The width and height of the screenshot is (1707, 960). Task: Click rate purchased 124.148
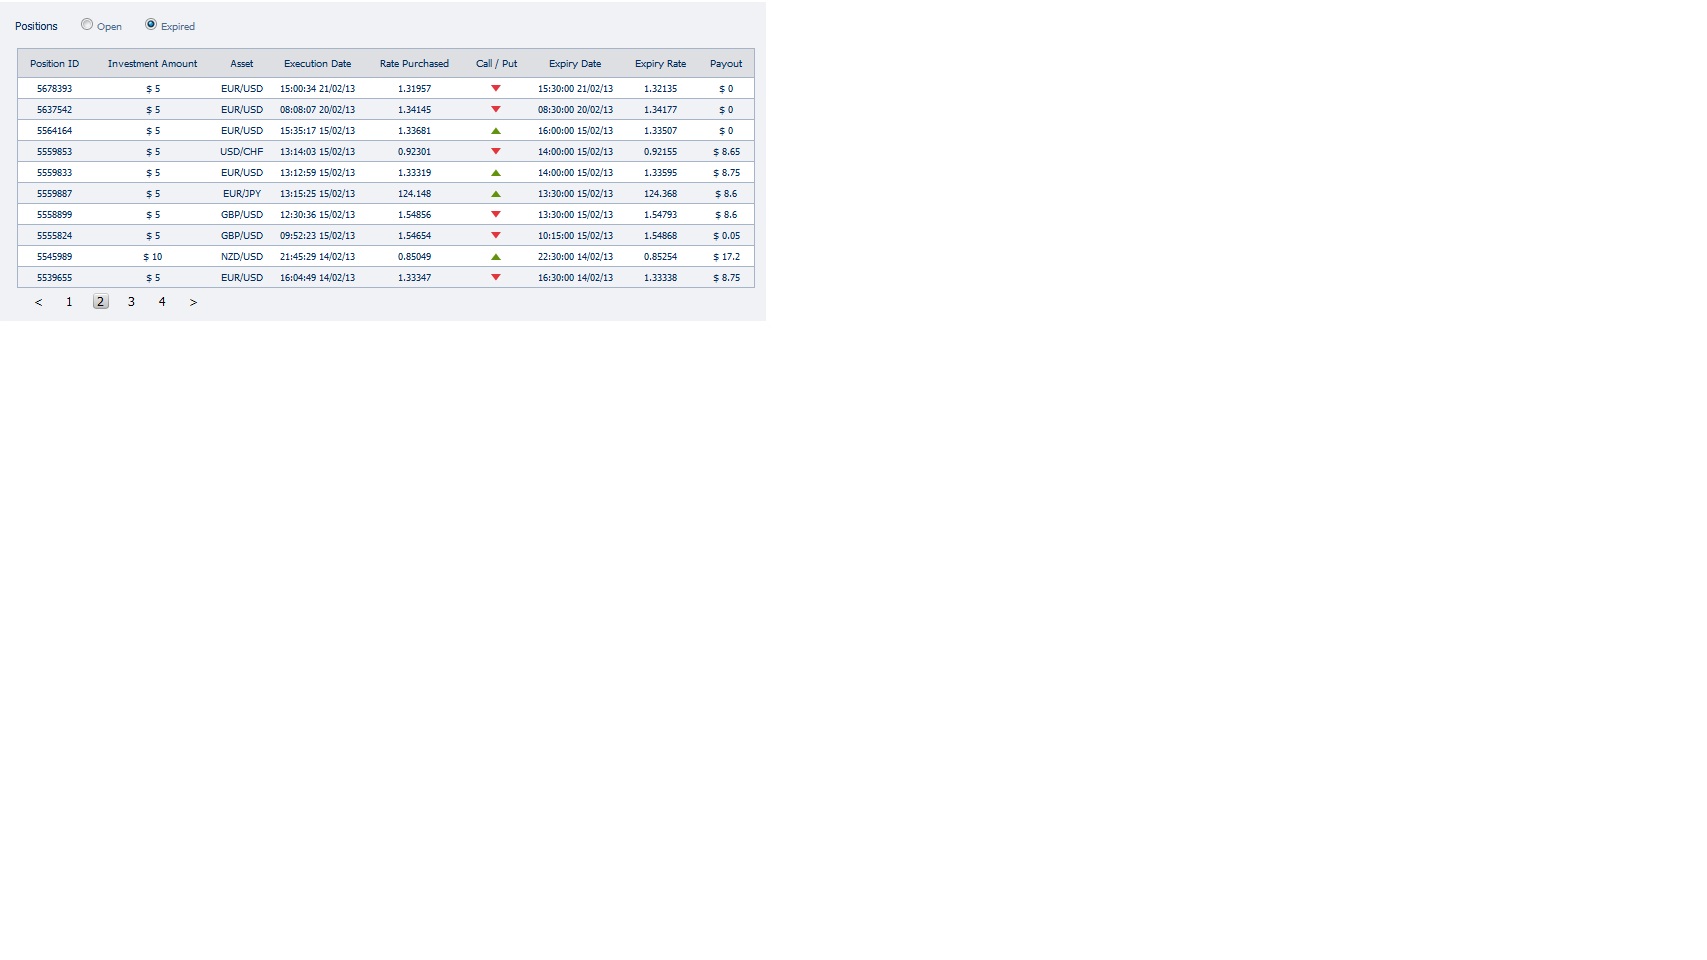414,194
